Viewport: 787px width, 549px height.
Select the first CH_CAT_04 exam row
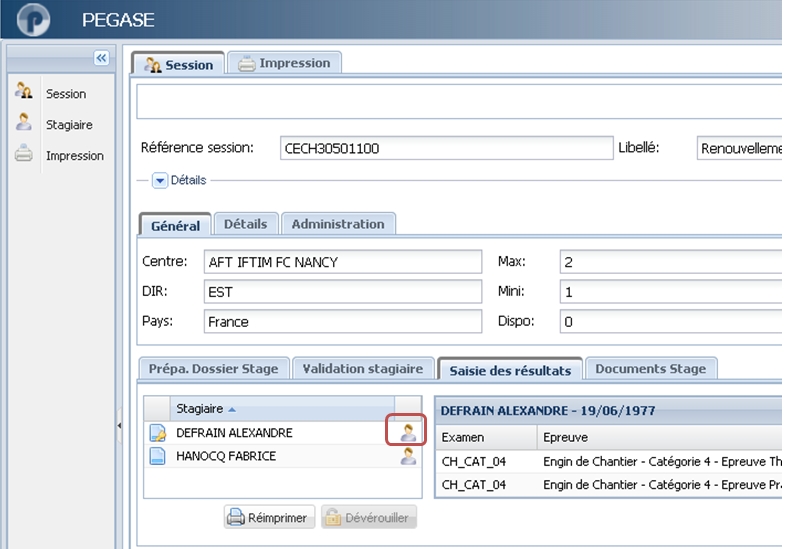tap(609, 461)
